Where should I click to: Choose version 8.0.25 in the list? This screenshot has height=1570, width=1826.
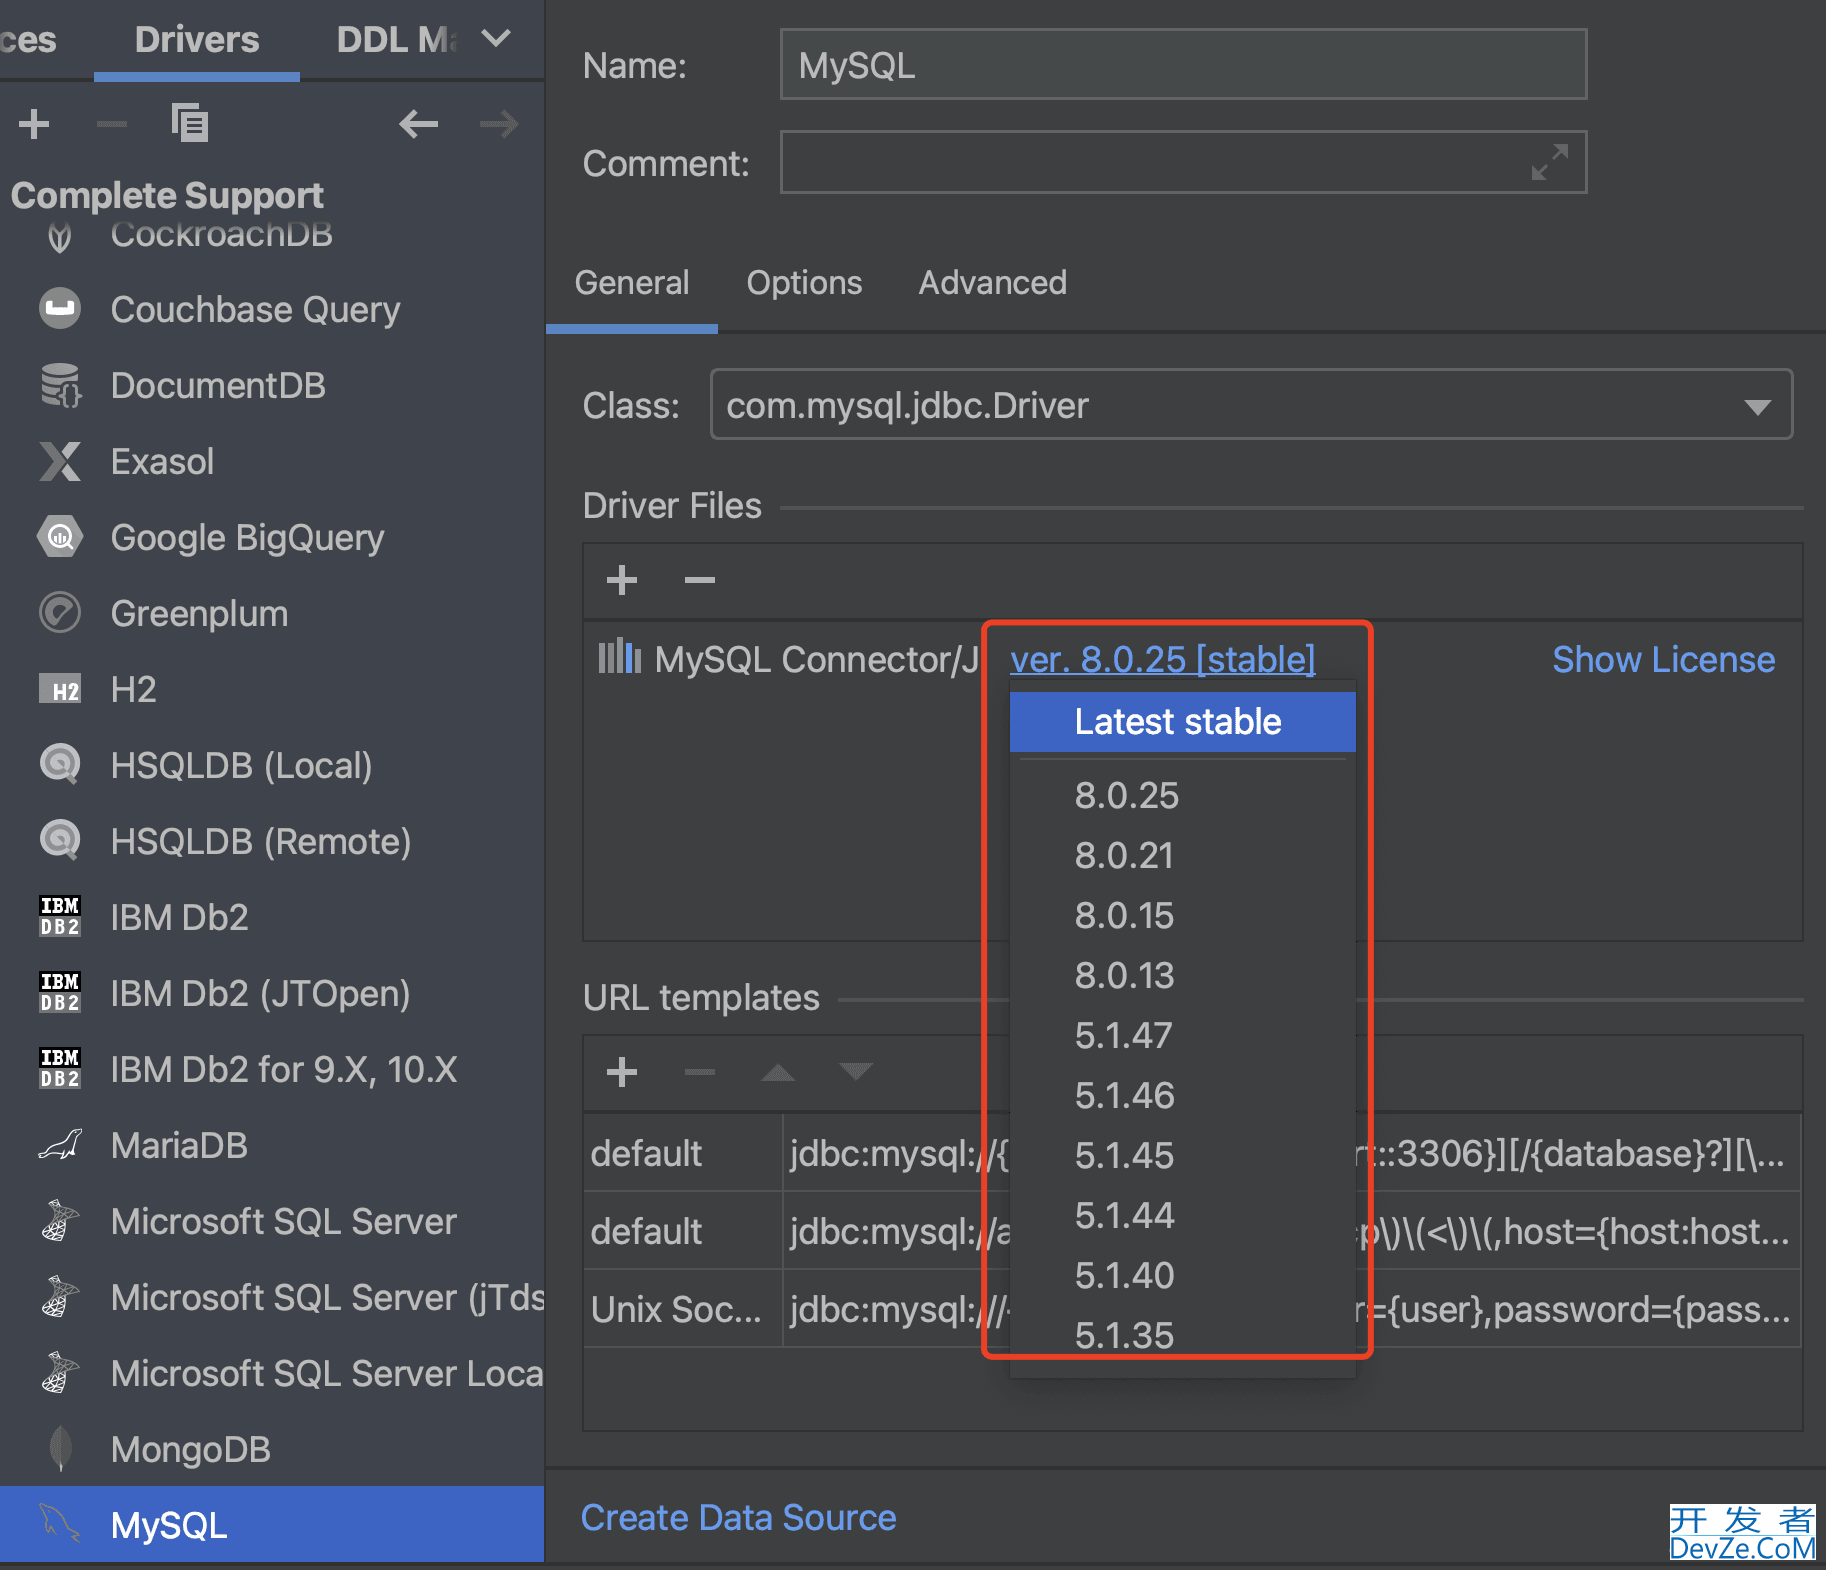(1182, 796)
